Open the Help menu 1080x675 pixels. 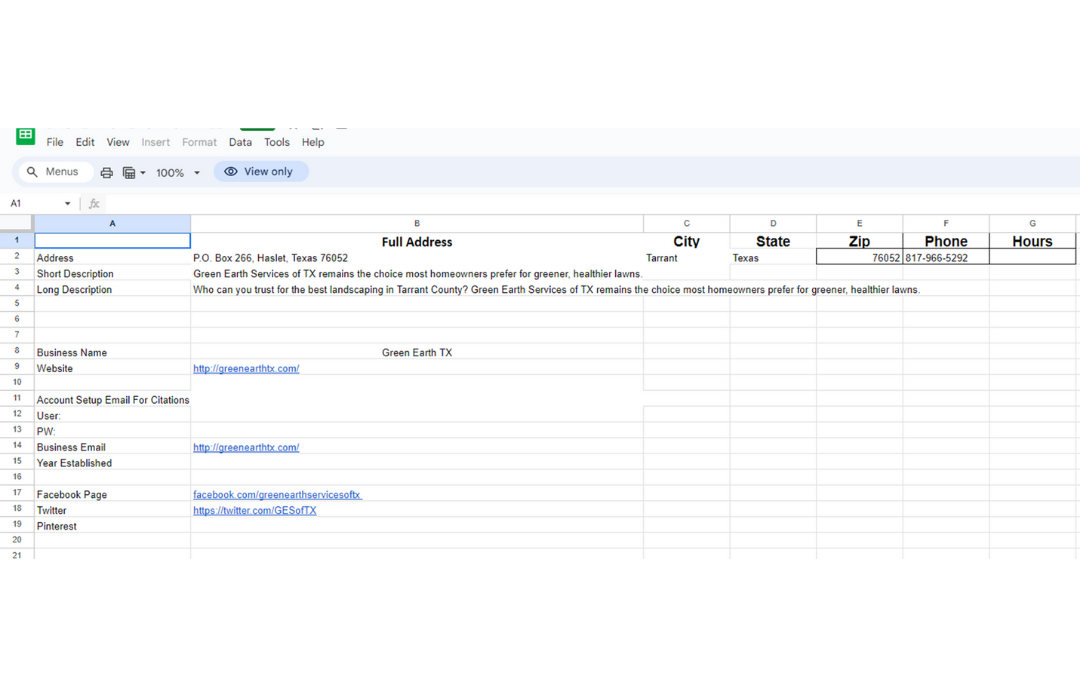click(313, 142)
